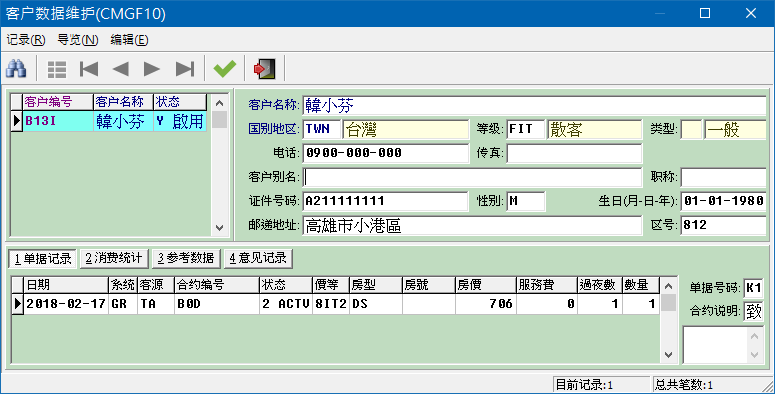The width and height of the screenshot is (775, 394).
Task: Open the 导览(N) menu
Action: [x=78, y=40]
